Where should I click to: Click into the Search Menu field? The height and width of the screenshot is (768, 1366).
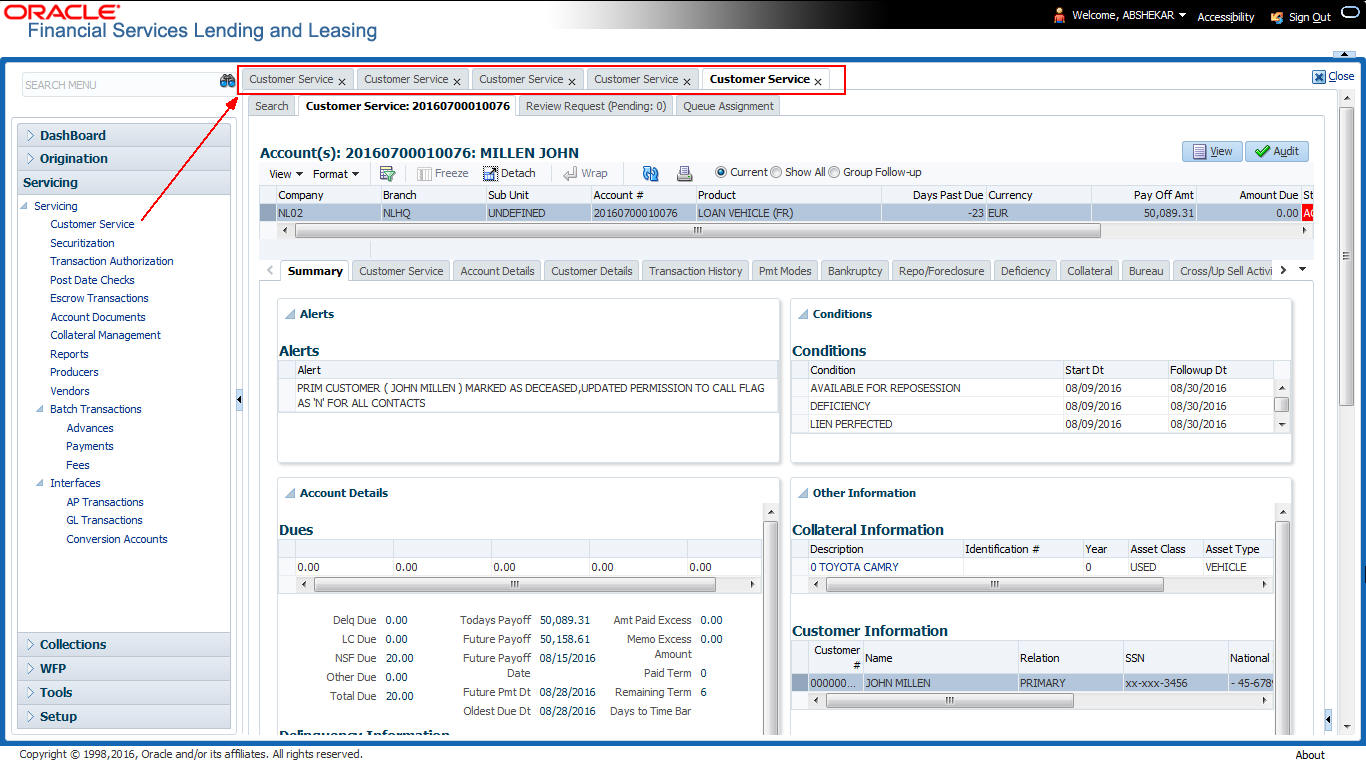(x=119, y=85)
